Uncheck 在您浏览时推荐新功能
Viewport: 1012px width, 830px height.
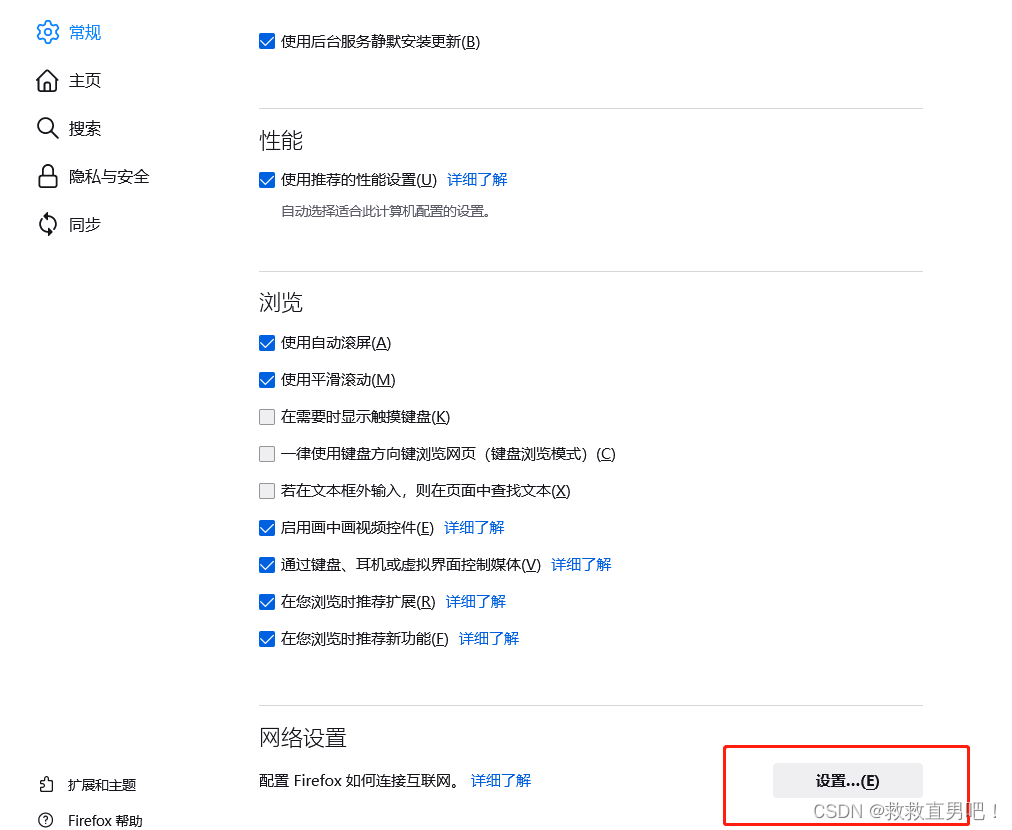click(267, 638)
